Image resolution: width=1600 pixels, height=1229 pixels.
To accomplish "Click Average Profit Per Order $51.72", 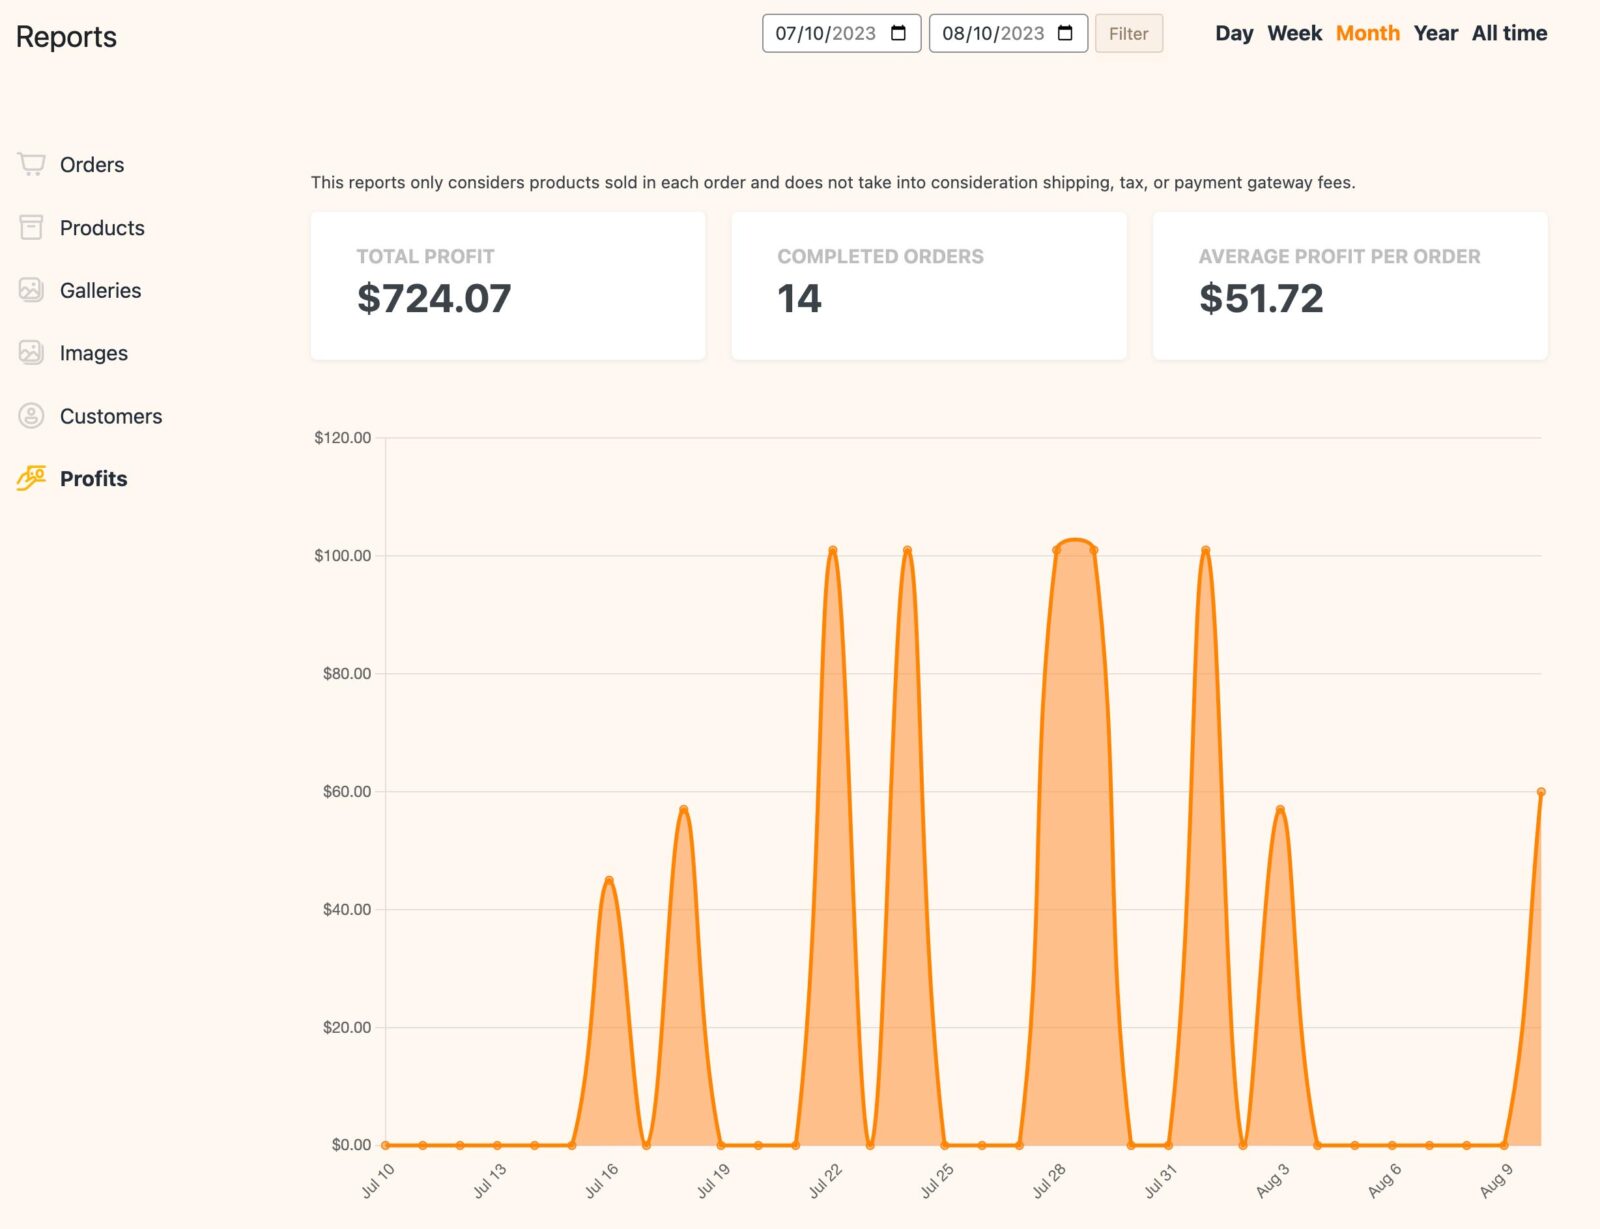I will point(1261,298).
